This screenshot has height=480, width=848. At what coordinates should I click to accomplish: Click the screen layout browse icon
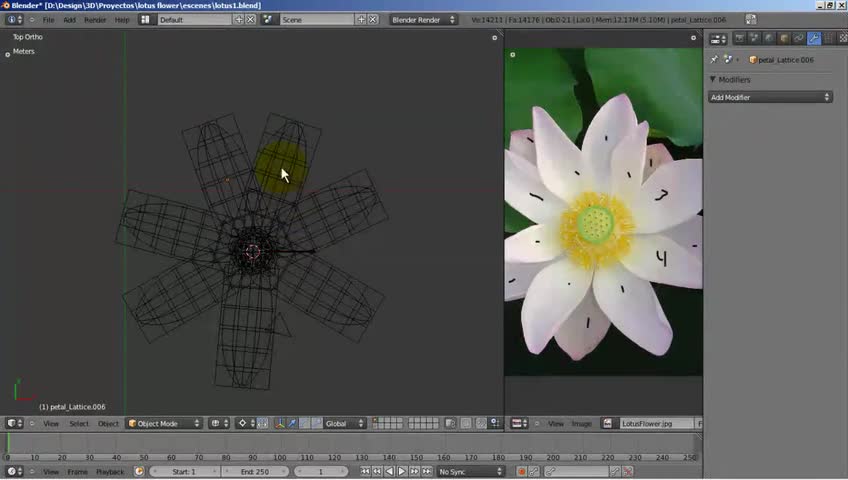point(145,19)
